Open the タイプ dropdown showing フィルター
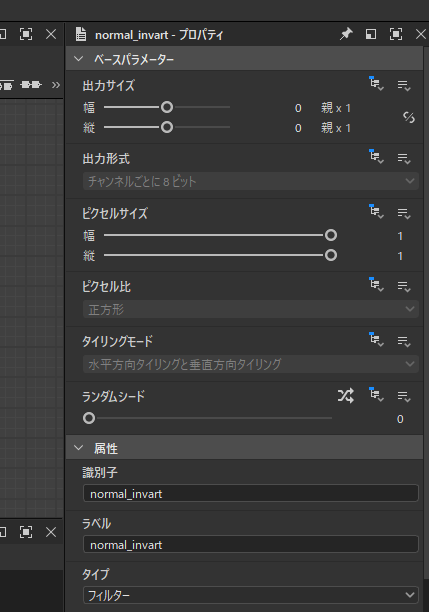The width and height of the screenshot is (429, 612). [x=251, y=595]
